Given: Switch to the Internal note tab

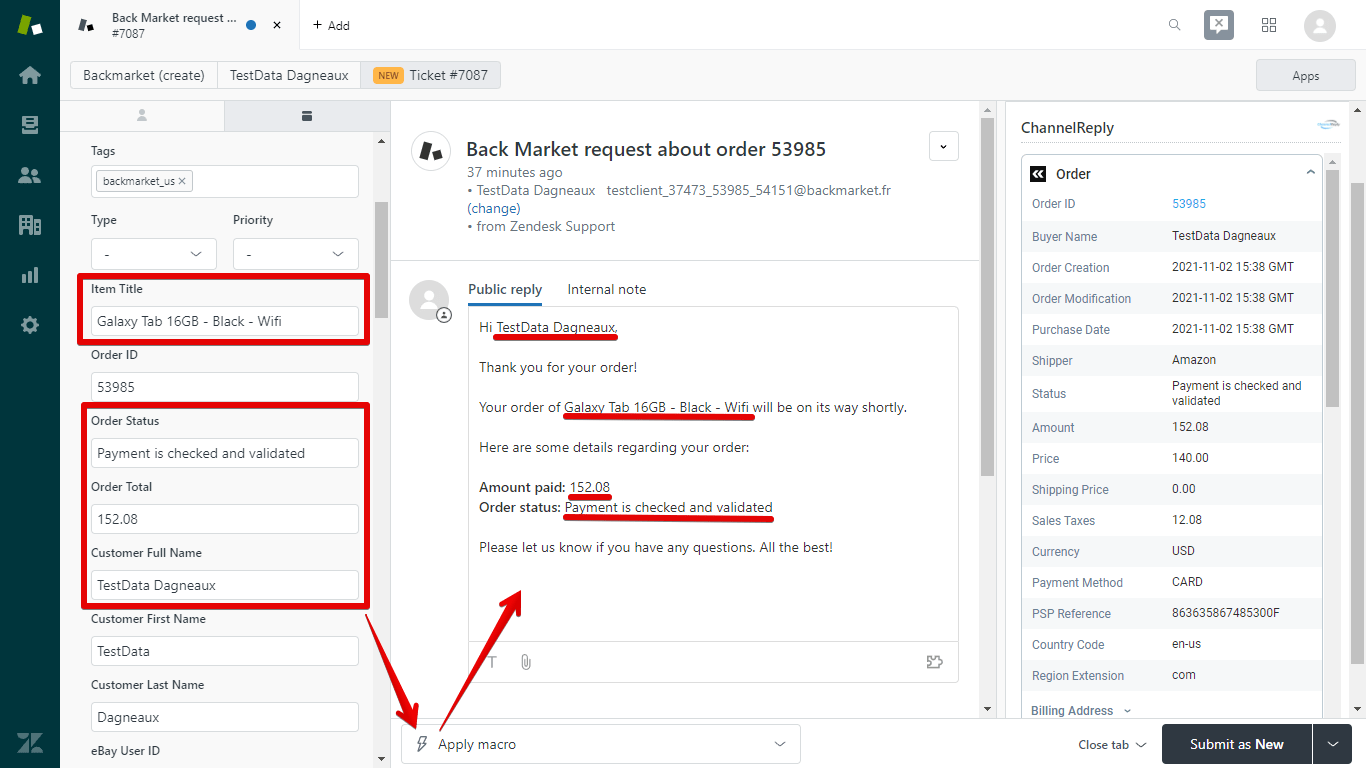Looking at the screenshot, I should 606,289.
